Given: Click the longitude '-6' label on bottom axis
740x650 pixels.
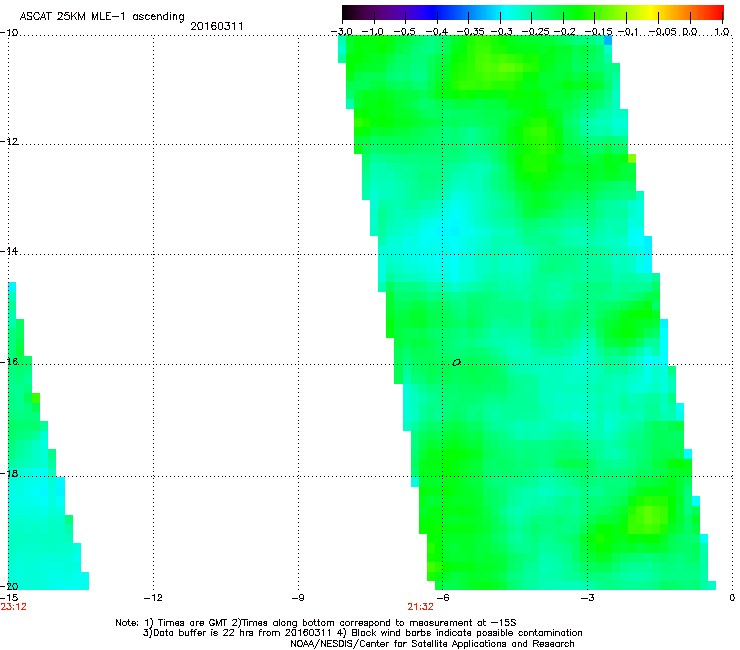Looking at the screenshot, I should [442, 598].
